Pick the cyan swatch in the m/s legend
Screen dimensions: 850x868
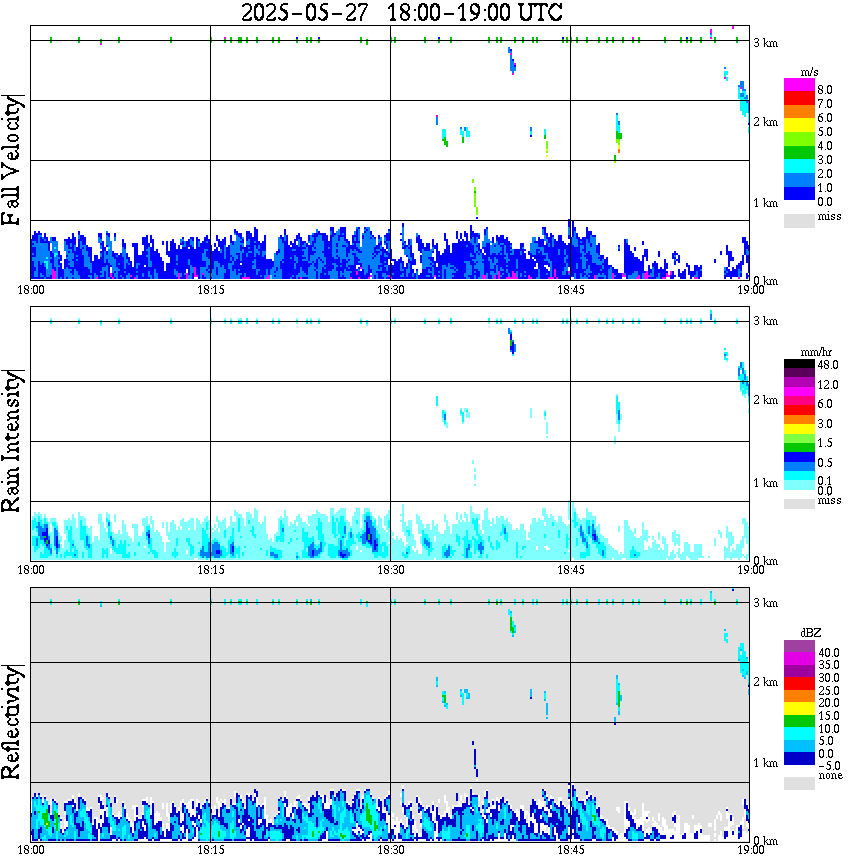click(799, 167)
